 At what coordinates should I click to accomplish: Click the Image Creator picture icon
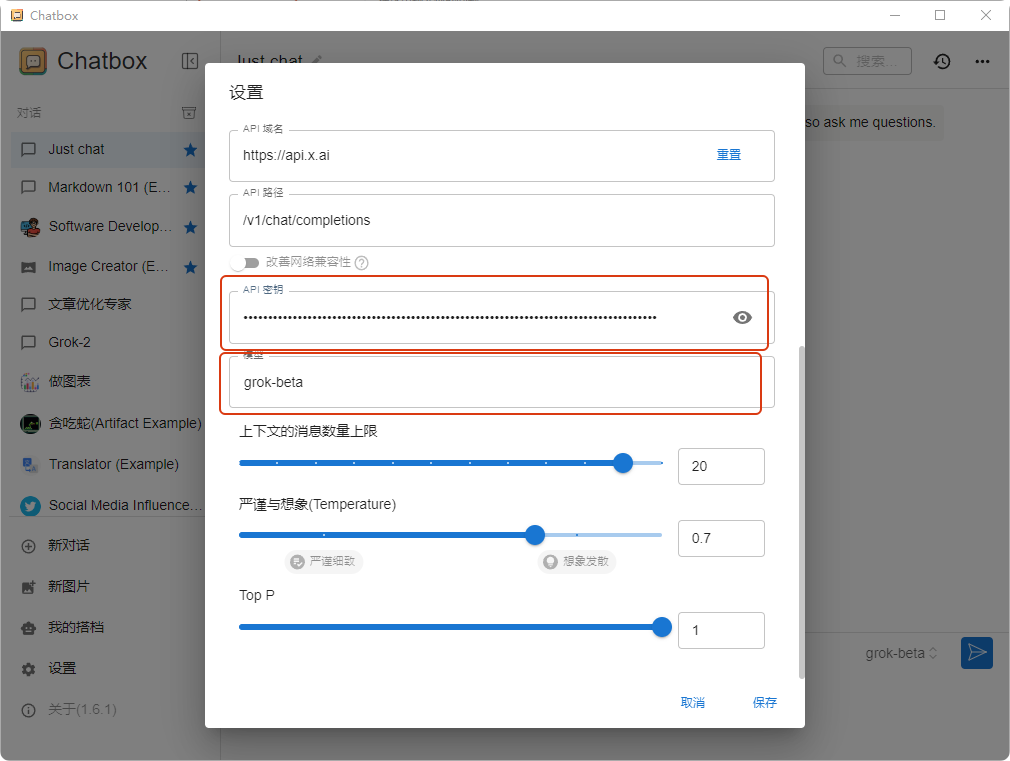pyautogui.click(x=28, y=267)
